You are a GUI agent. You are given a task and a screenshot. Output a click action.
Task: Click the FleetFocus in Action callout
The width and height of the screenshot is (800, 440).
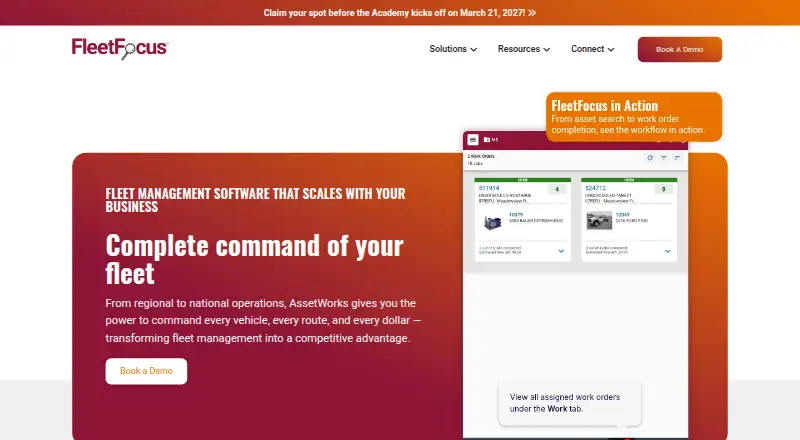(634, 117)
